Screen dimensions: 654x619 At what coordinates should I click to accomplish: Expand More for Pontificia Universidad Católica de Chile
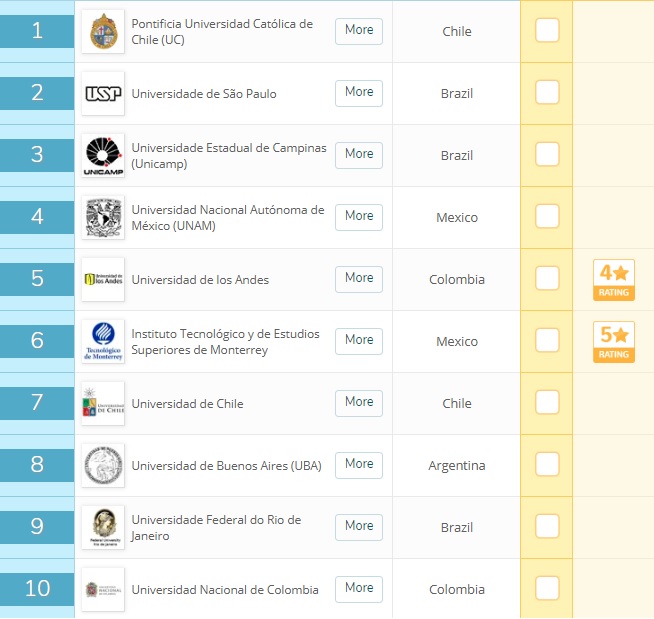[359, 30]
